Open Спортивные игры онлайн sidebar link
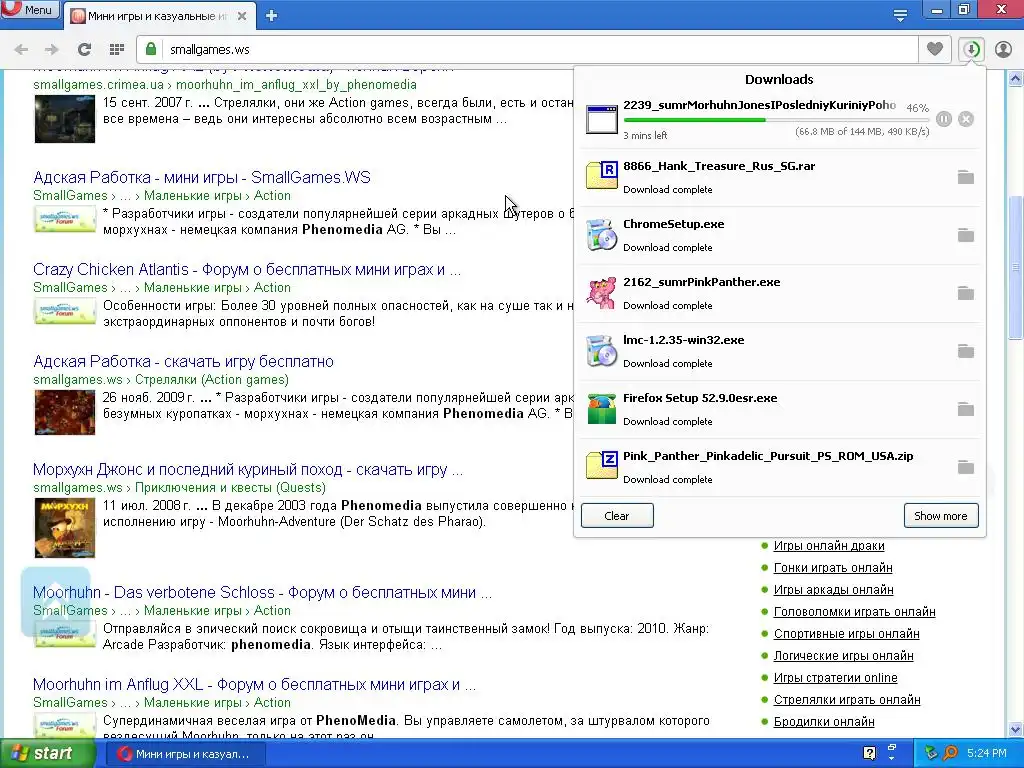Screen dimensions: 1024x768 click(846, 634)
